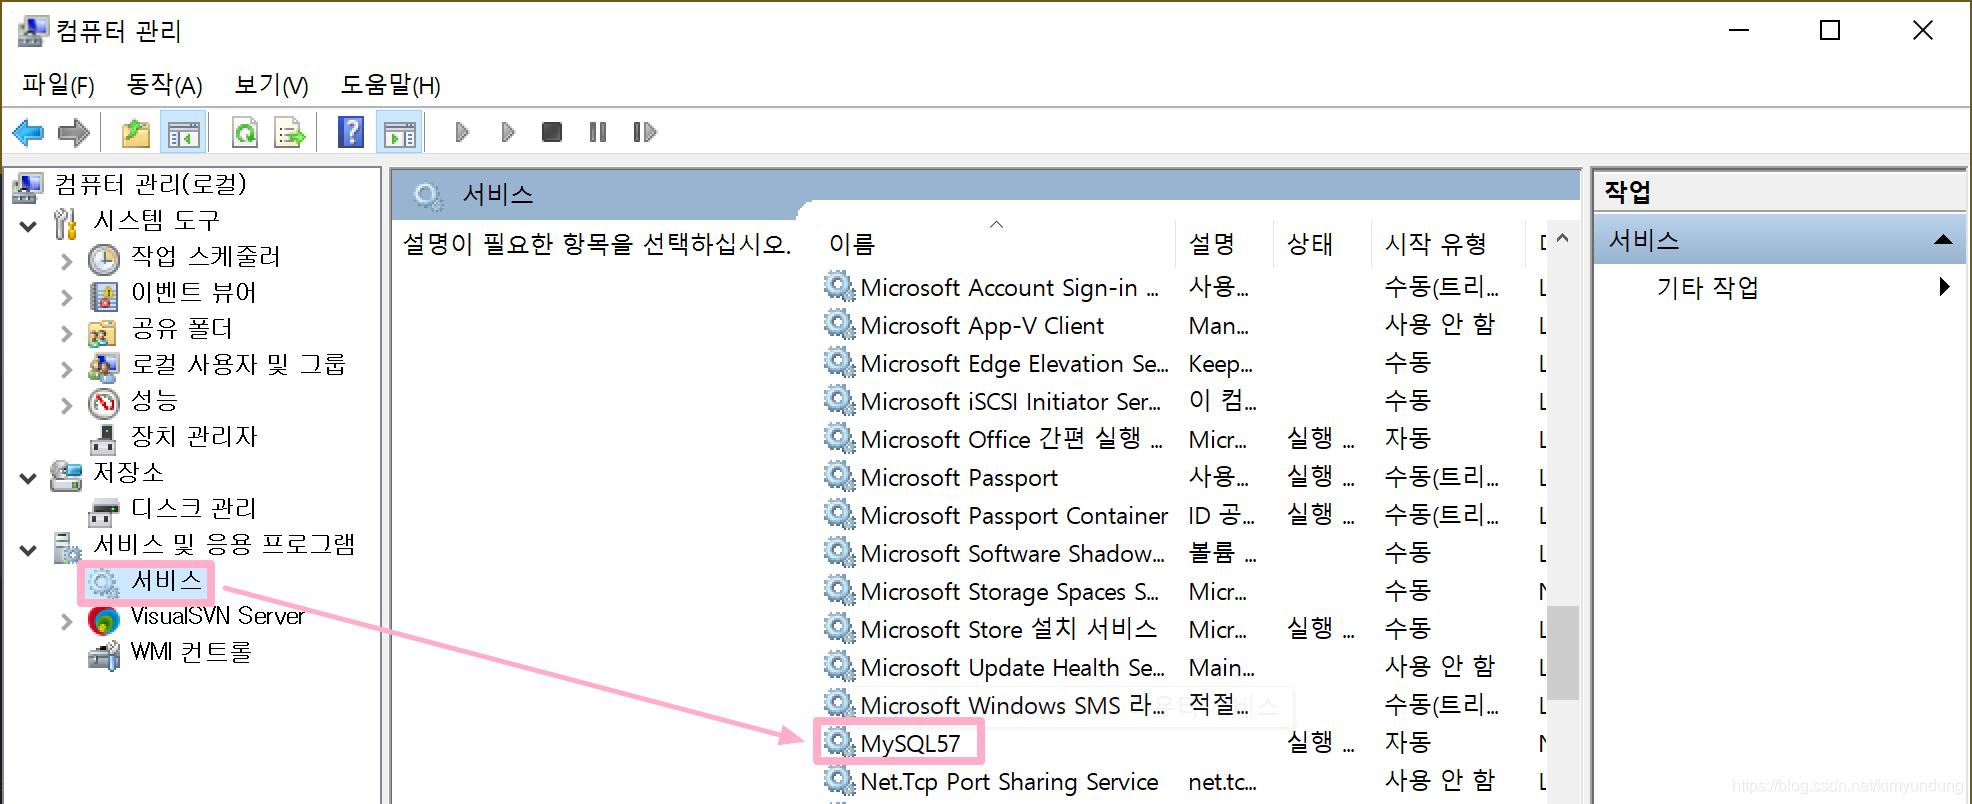
Task: Open the 파일(F) menu
Action: point(58,85)
